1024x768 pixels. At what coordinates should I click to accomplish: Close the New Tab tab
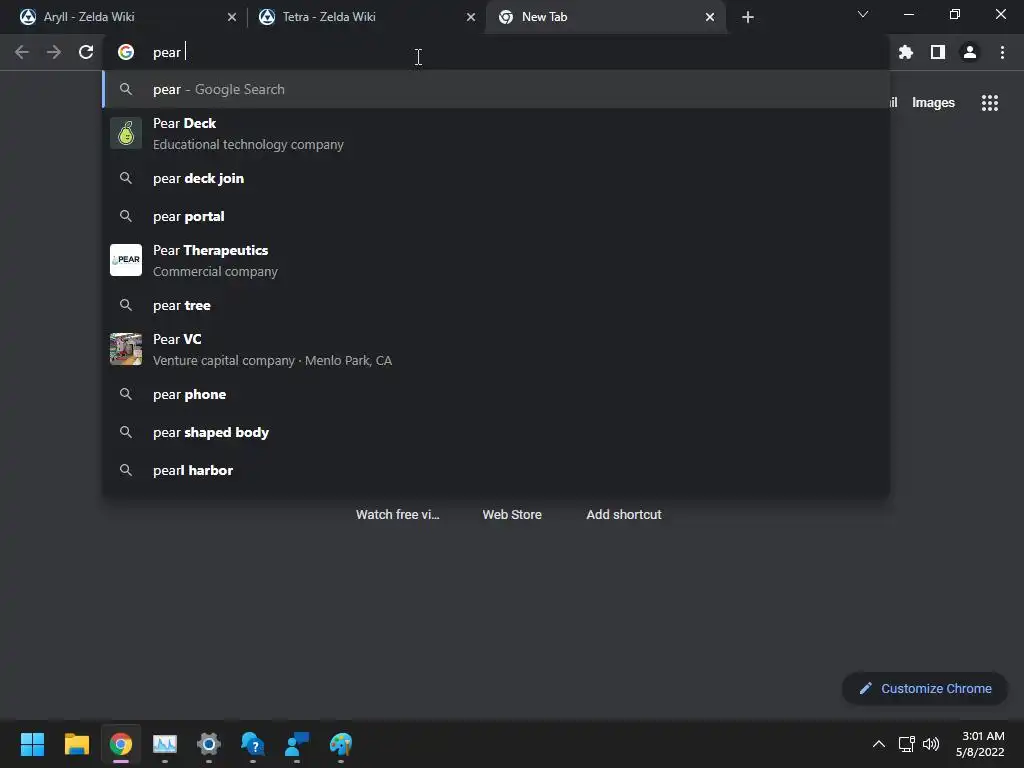coord(710,17)
